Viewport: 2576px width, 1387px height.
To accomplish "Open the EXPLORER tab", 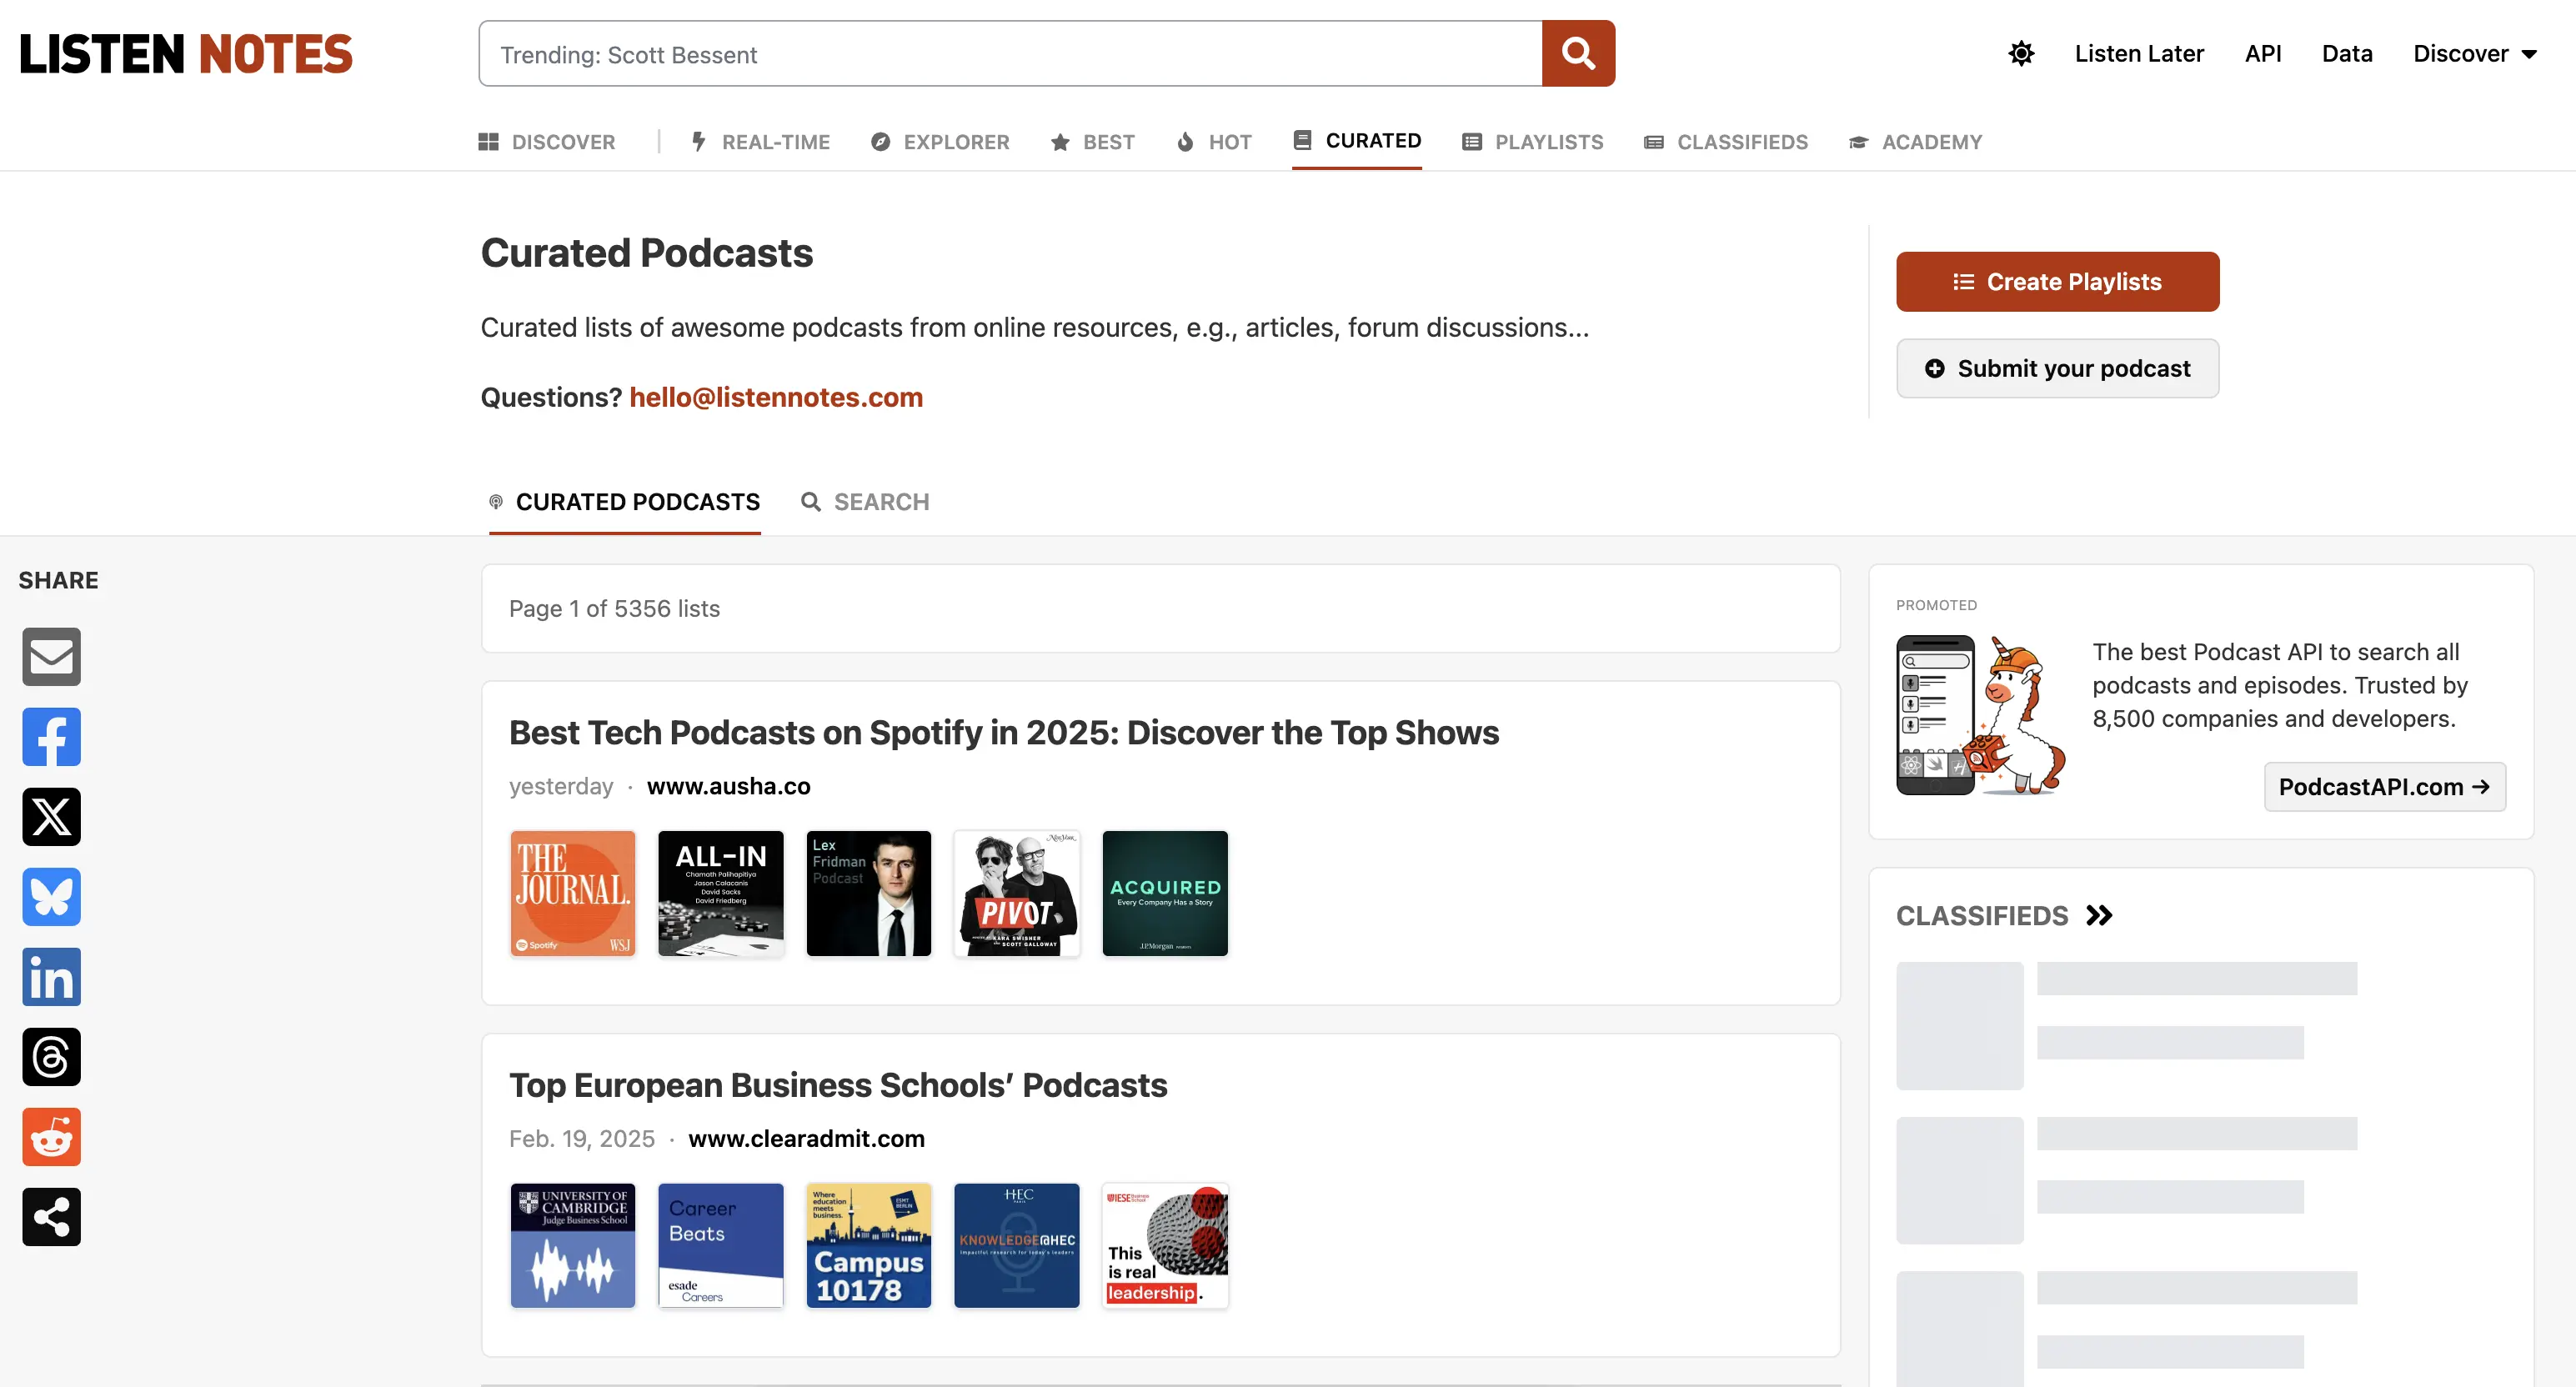I will pos(940,142).
